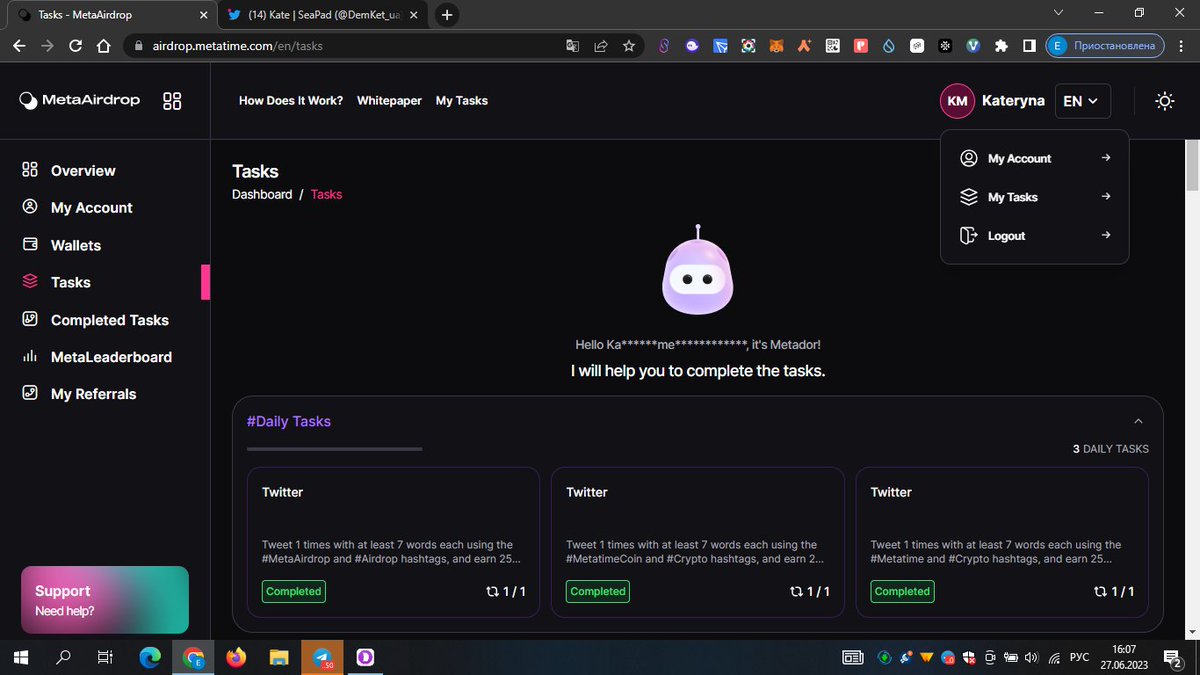Click the translate page icon
The height and width of the screenshot is (675, 1200).
coord(572,46)
